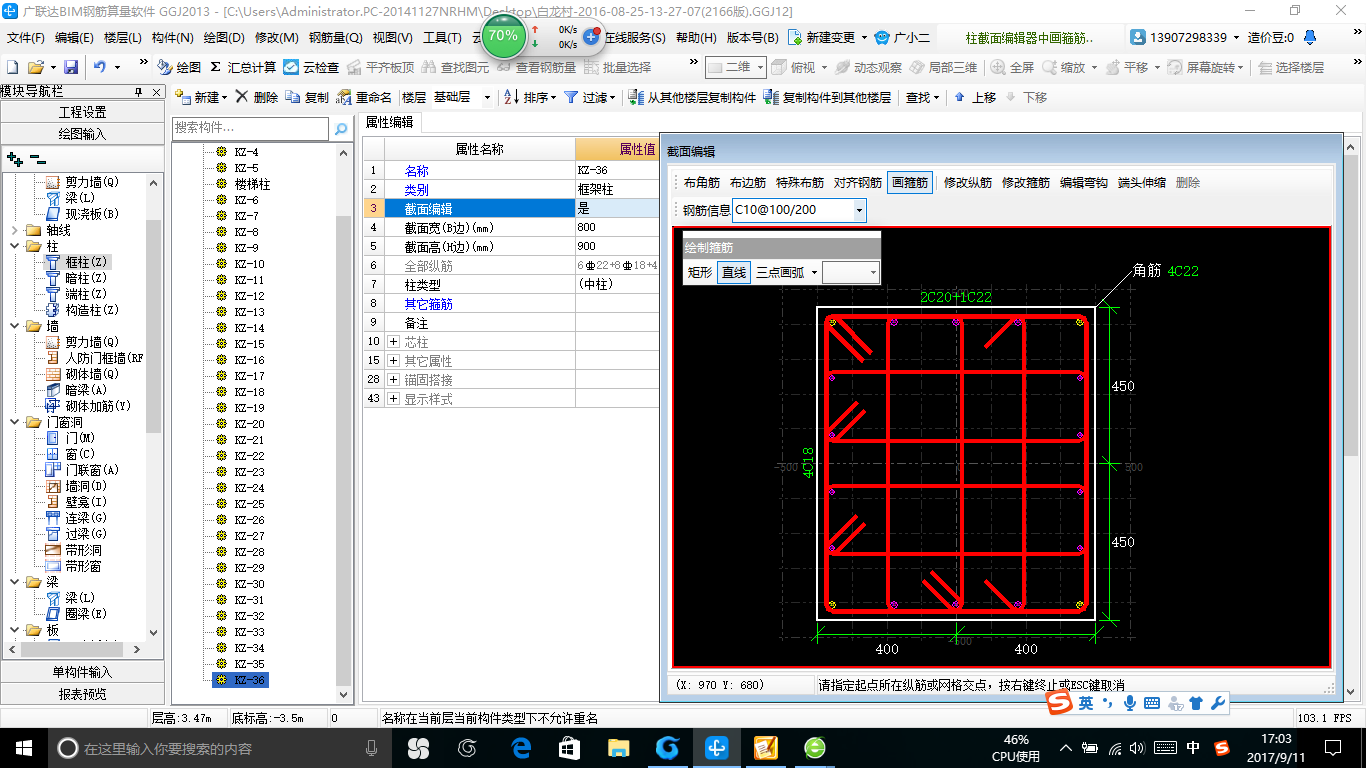
Task: Pin the 模块导航栏 panel
Action: tap(139, 92)
